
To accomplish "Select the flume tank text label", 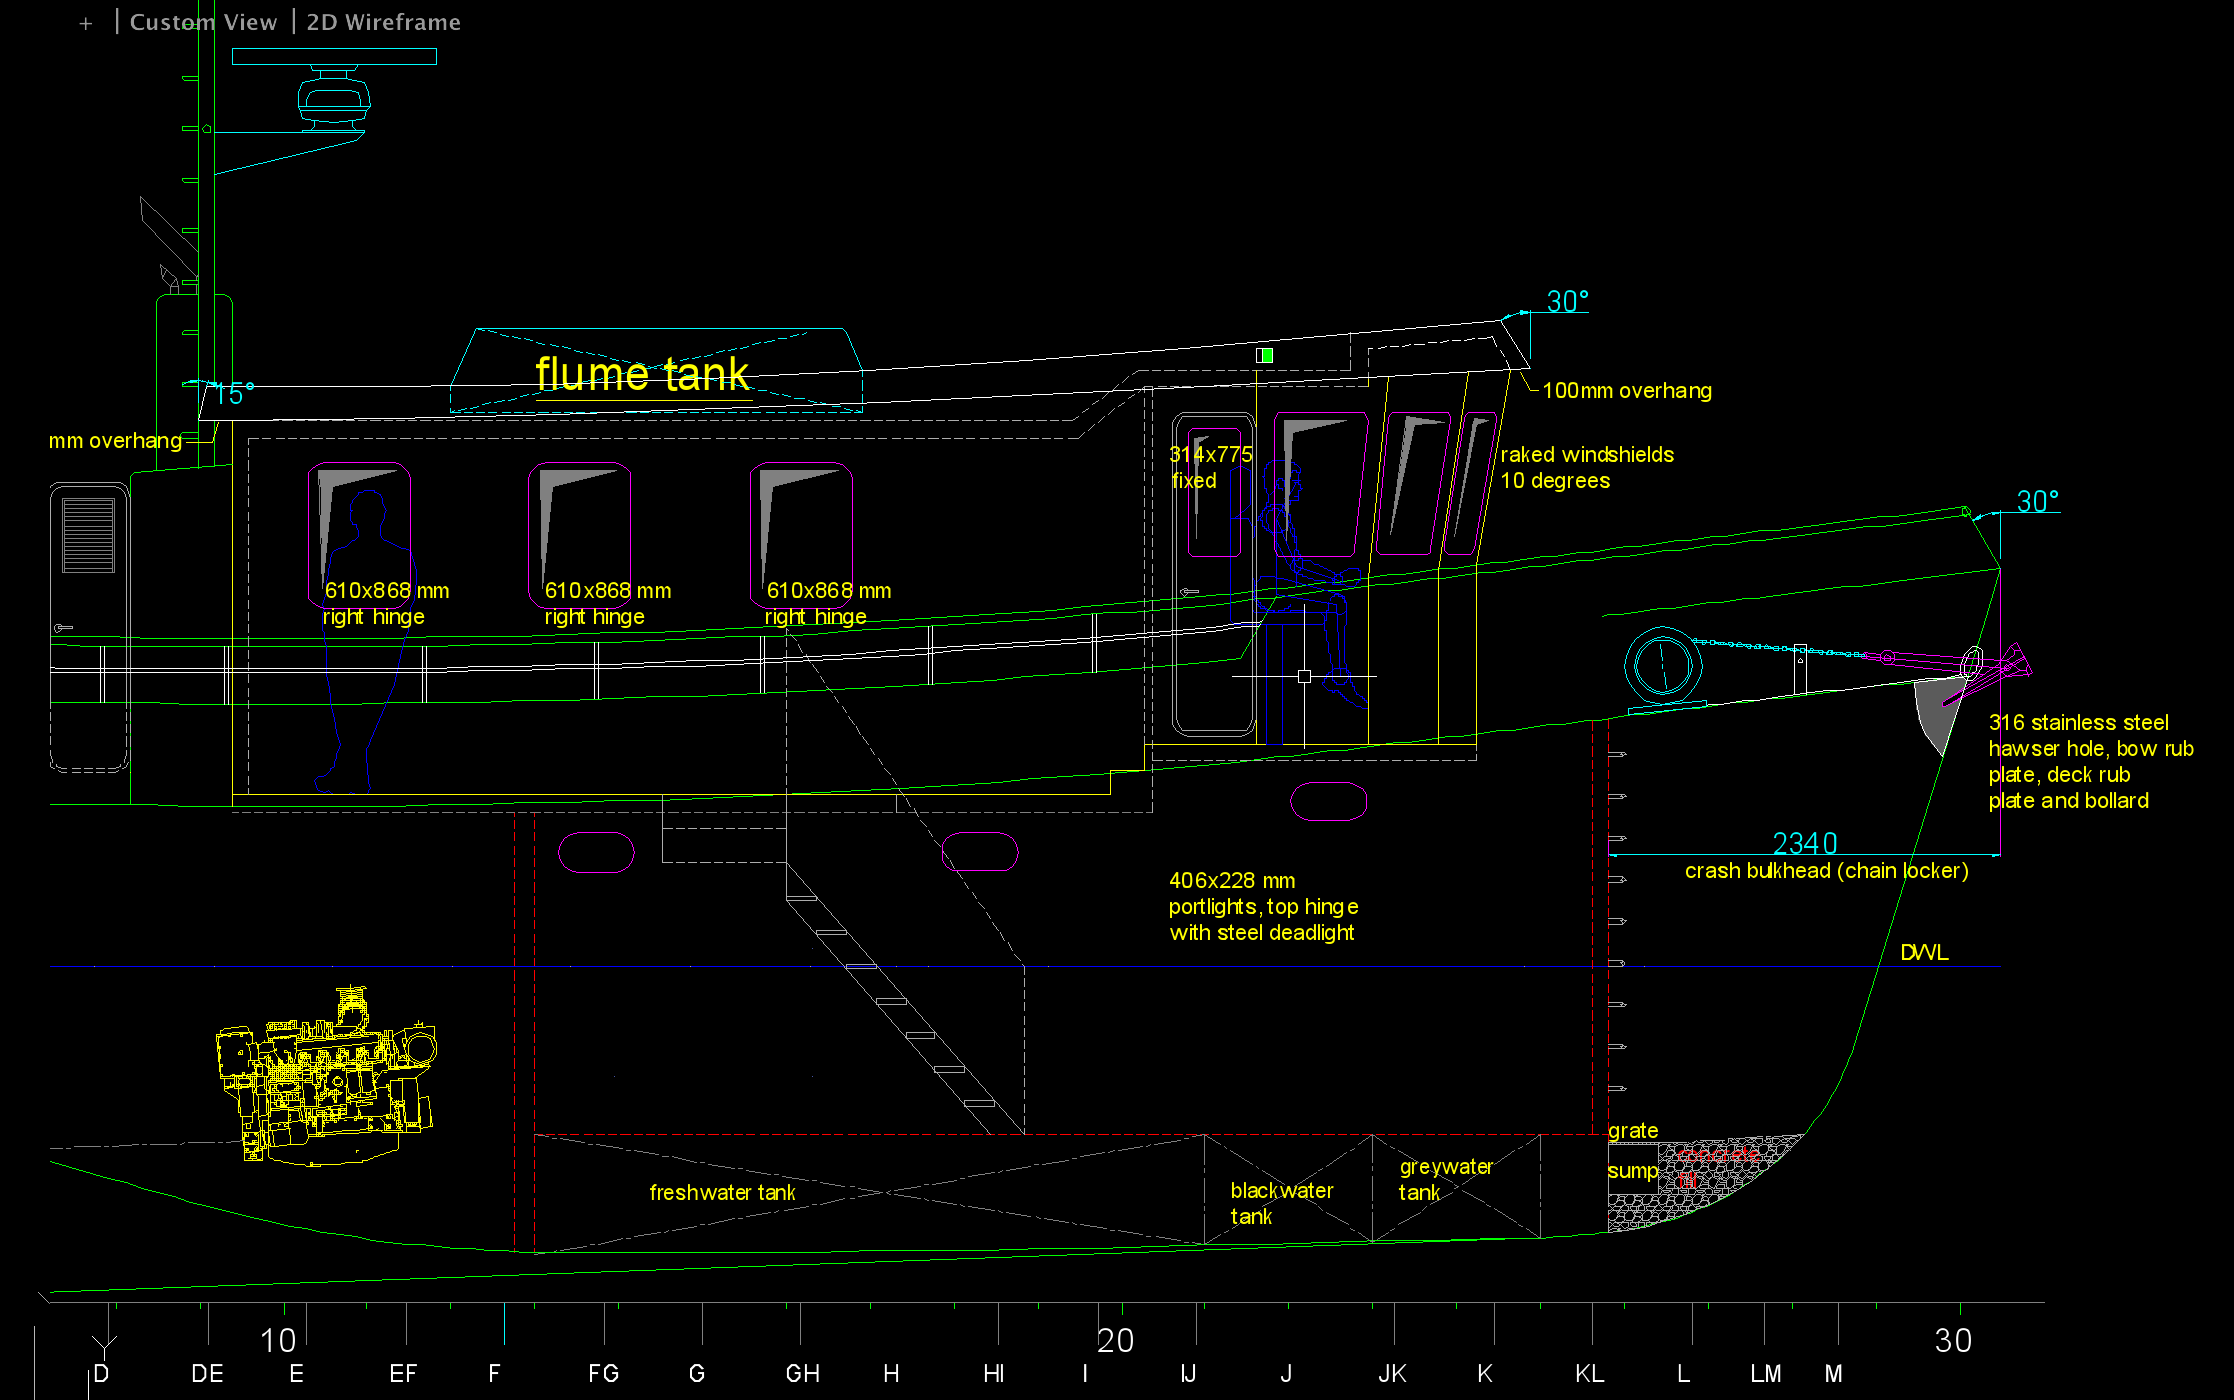I will pos(641,374).
